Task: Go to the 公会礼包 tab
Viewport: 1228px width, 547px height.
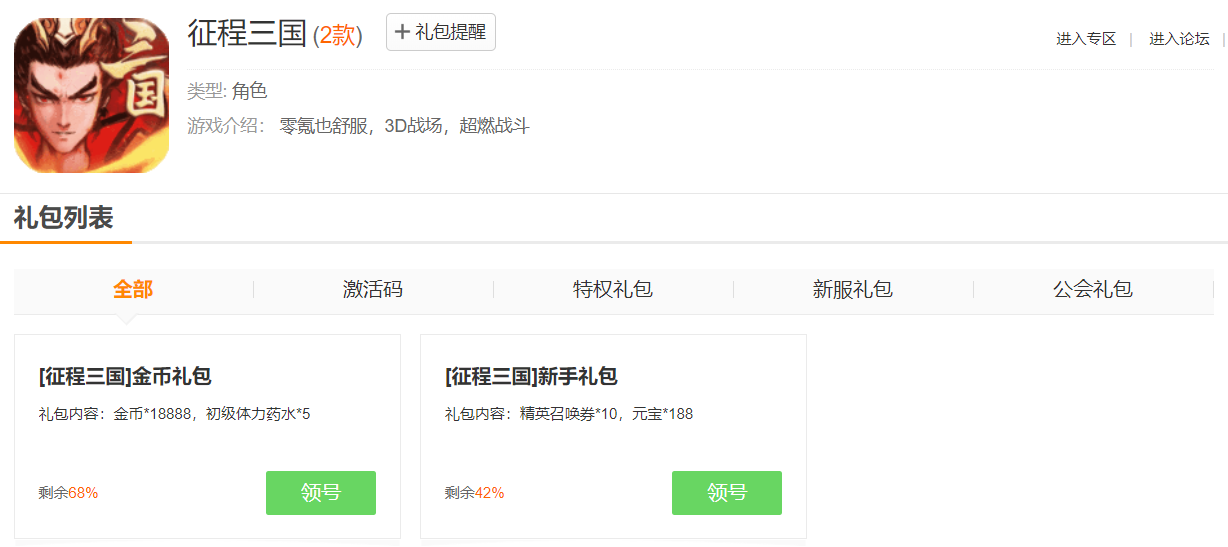Action: [1093, 290]
